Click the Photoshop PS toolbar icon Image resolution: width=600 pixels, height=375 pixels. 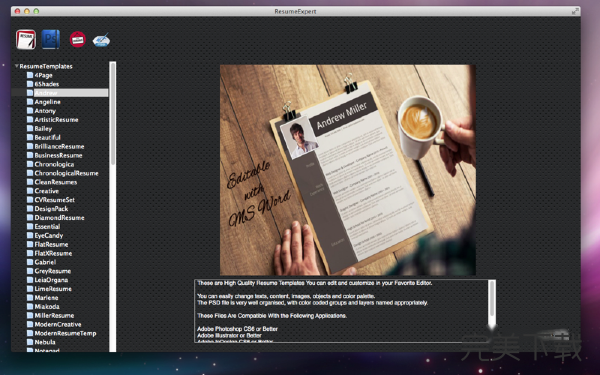51,39
